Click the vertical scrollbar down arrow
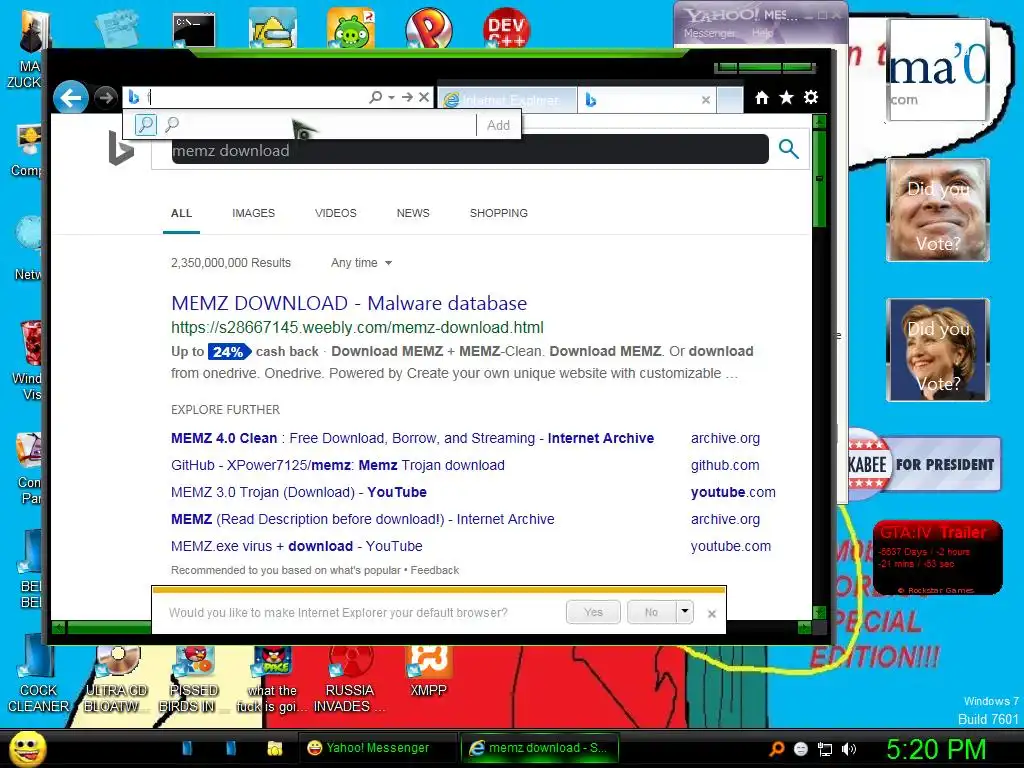Screen dimensions: 1024x768 820,613
